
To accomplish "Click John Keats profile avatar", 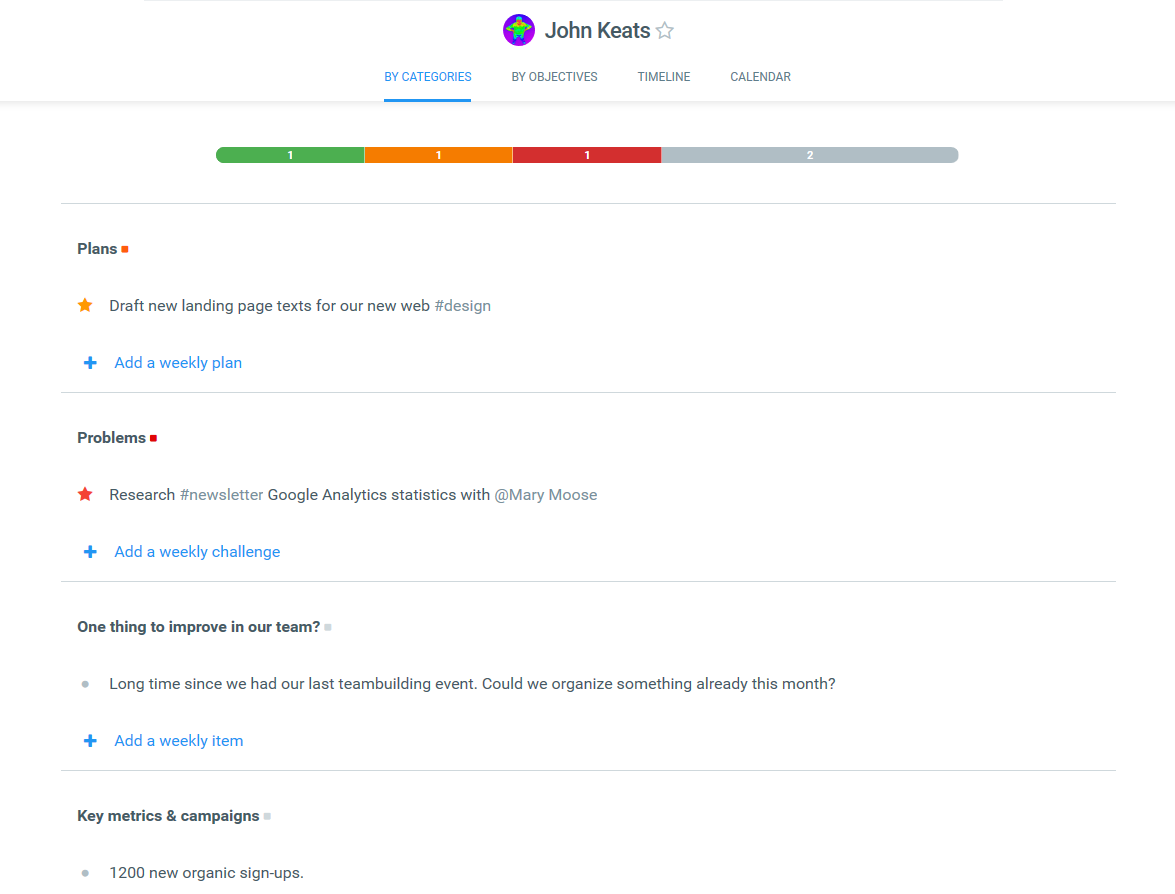I will coord(519,30).
